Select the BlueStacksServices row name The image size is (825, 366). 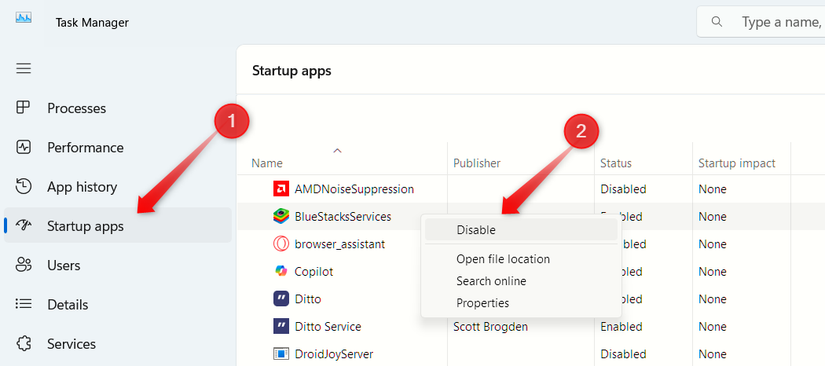(x=343, y=216)
